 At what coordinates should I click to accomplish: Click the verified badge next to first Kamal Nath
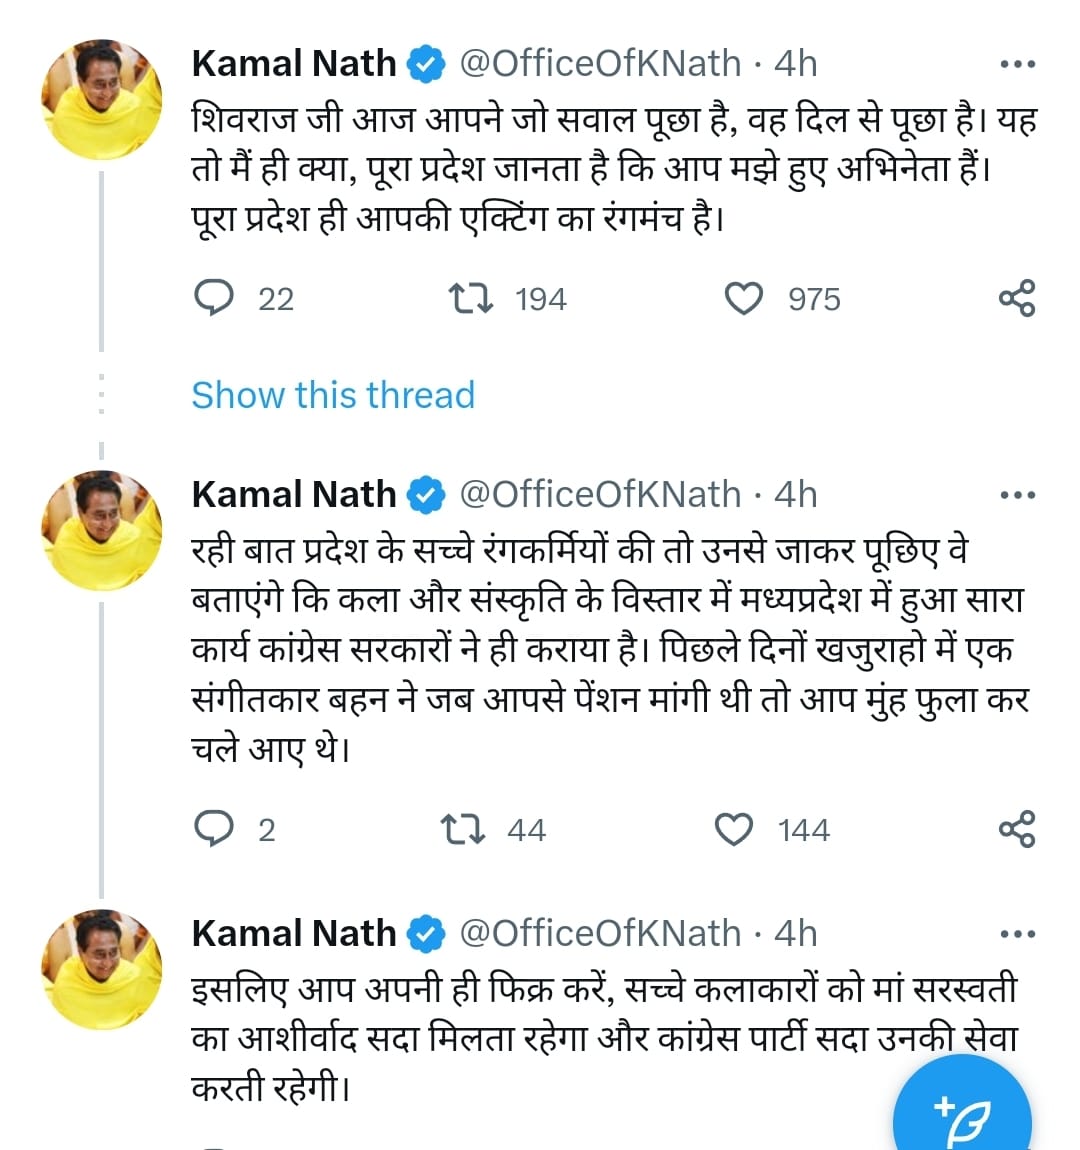pyautogui.click(x=424, y=62)
